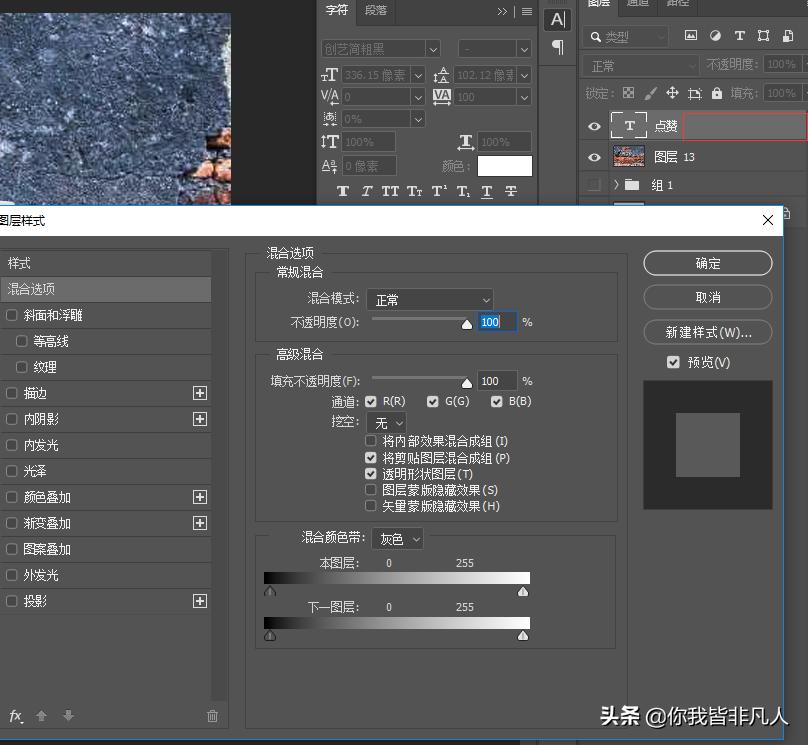Click the delete effect trash icon
This screenshot has width=808, height=745.
[212, 716]
